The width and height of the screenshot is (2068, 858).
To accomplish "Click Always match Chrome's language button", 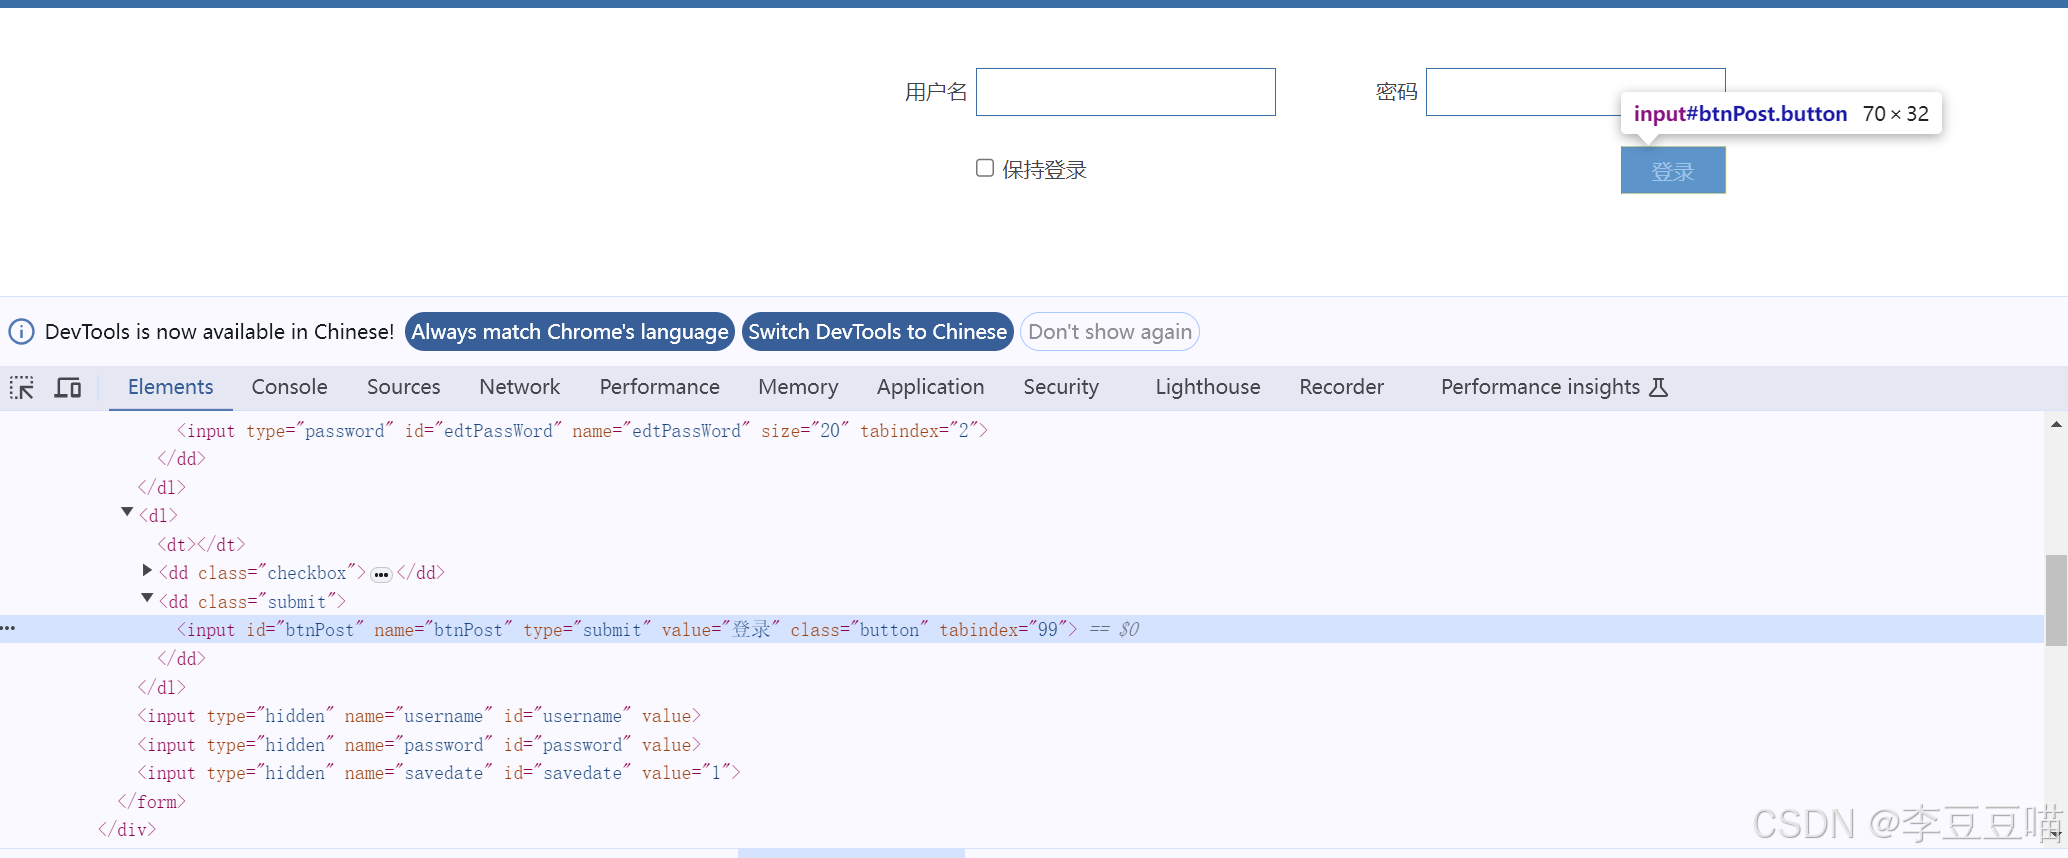I will (x=570, y=332).
